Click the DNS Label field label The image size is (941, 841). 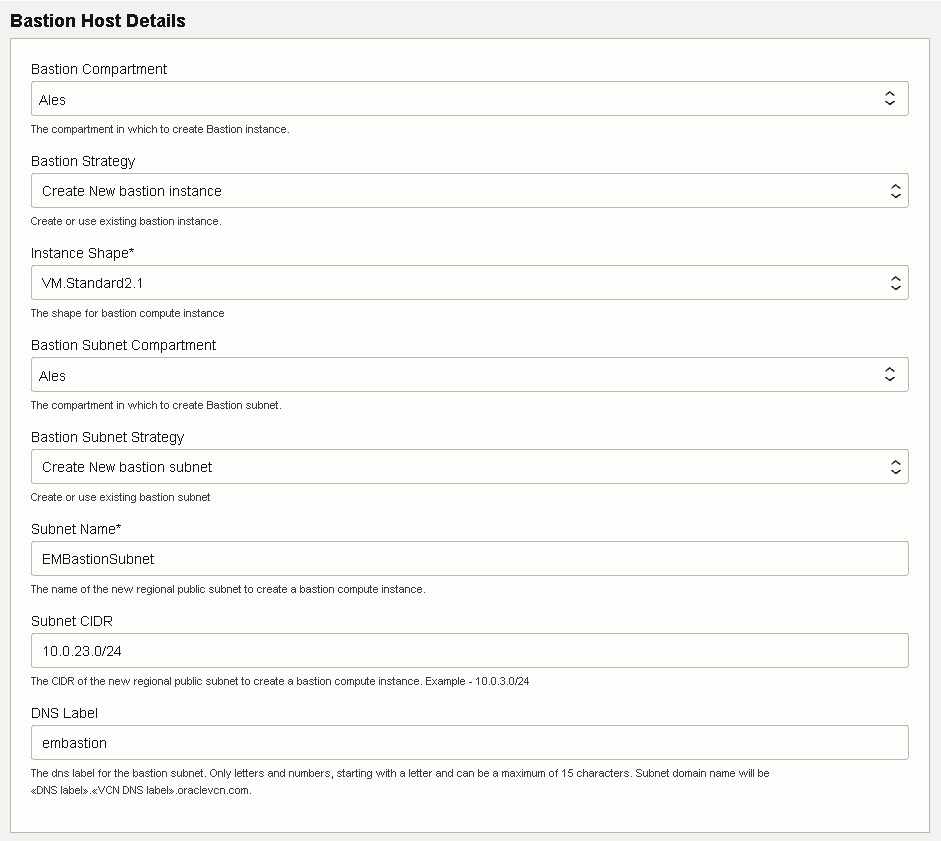coord(64,713)
